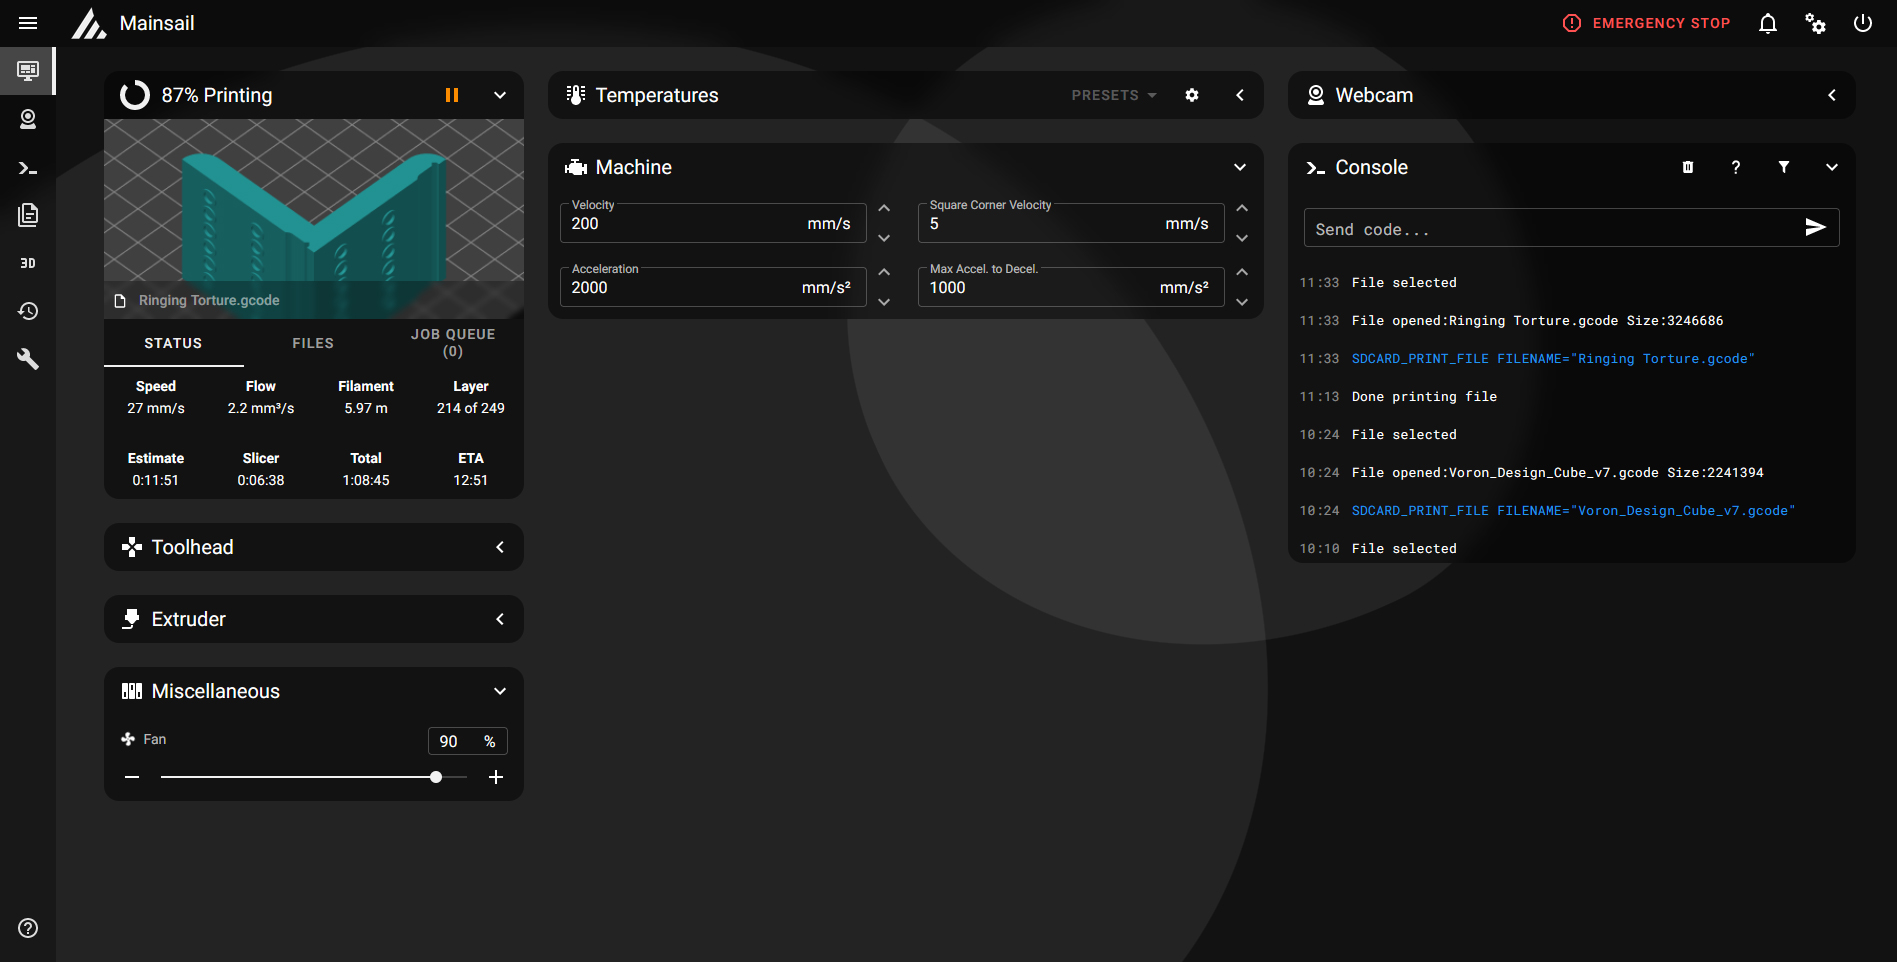Open the Webcam page in sidebar
This screenshot has height=962, width=1897.
[x=28, y=119]
